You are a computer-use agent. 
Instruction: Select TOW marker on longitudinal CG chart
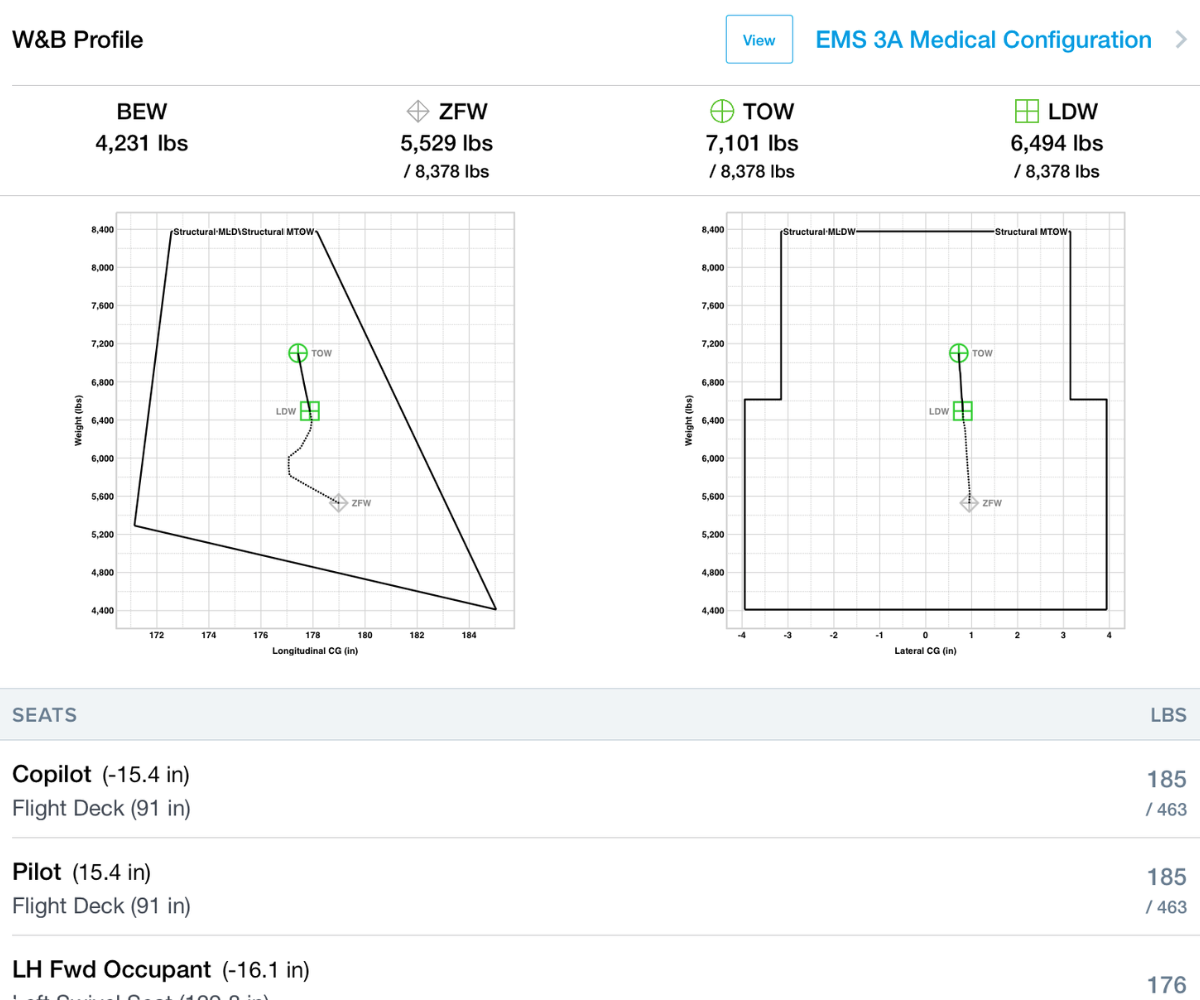(297, 353)
